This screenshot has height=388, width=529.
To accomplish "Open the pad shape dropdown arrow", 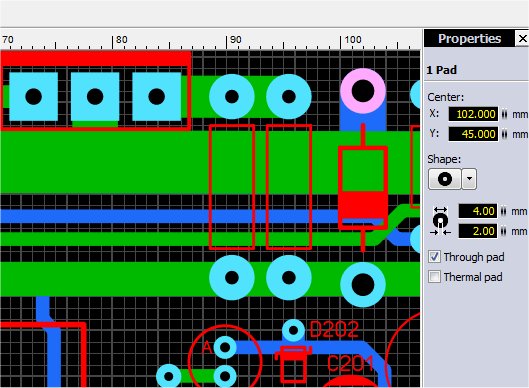I will (x=469, y=179).
